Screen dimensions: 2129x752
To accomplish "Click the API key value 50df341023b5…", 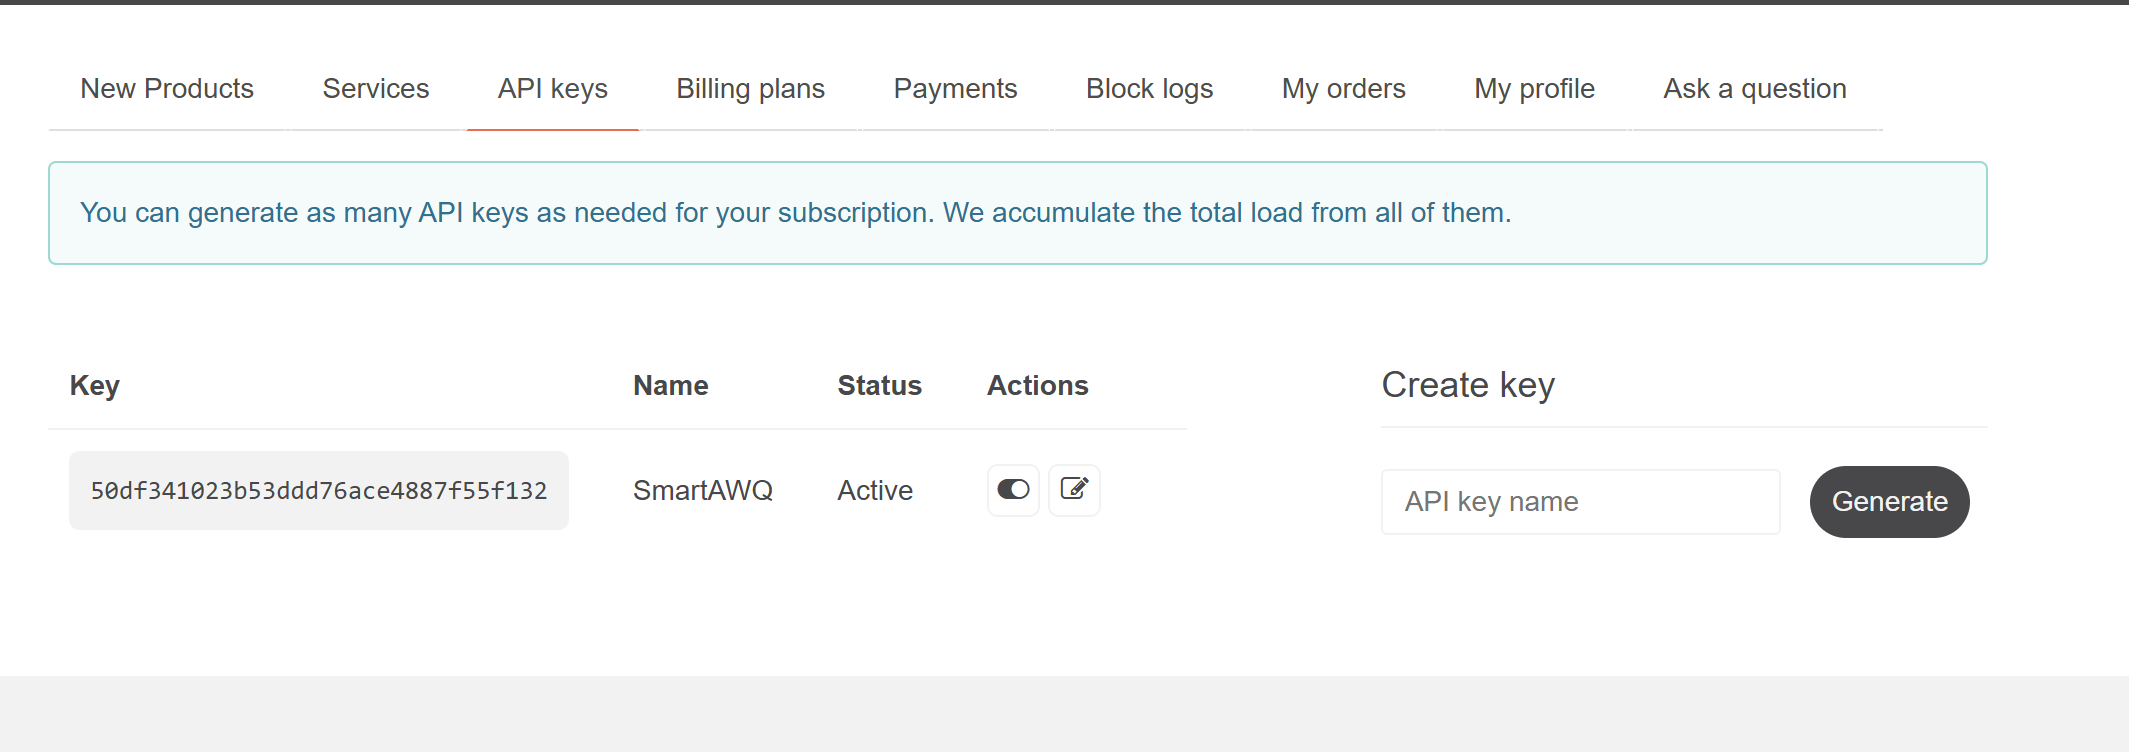I will pyautogui.click(x=319, y=491).
